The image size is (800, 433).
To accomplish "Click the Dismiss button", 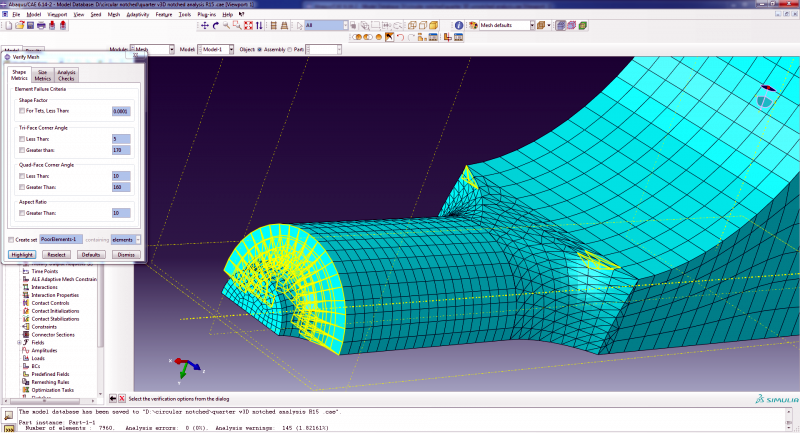I will coord(126,254).
